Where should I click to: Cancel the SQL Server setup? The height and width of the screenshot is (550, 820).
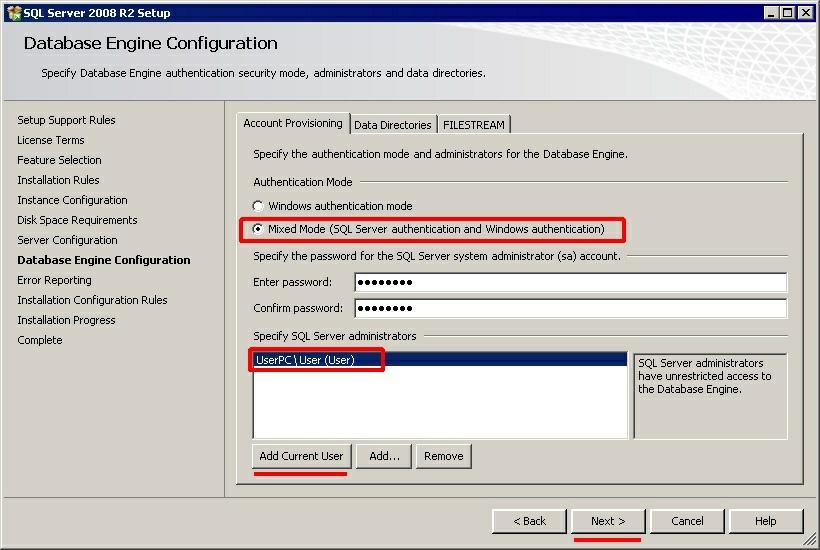[687, 521]
